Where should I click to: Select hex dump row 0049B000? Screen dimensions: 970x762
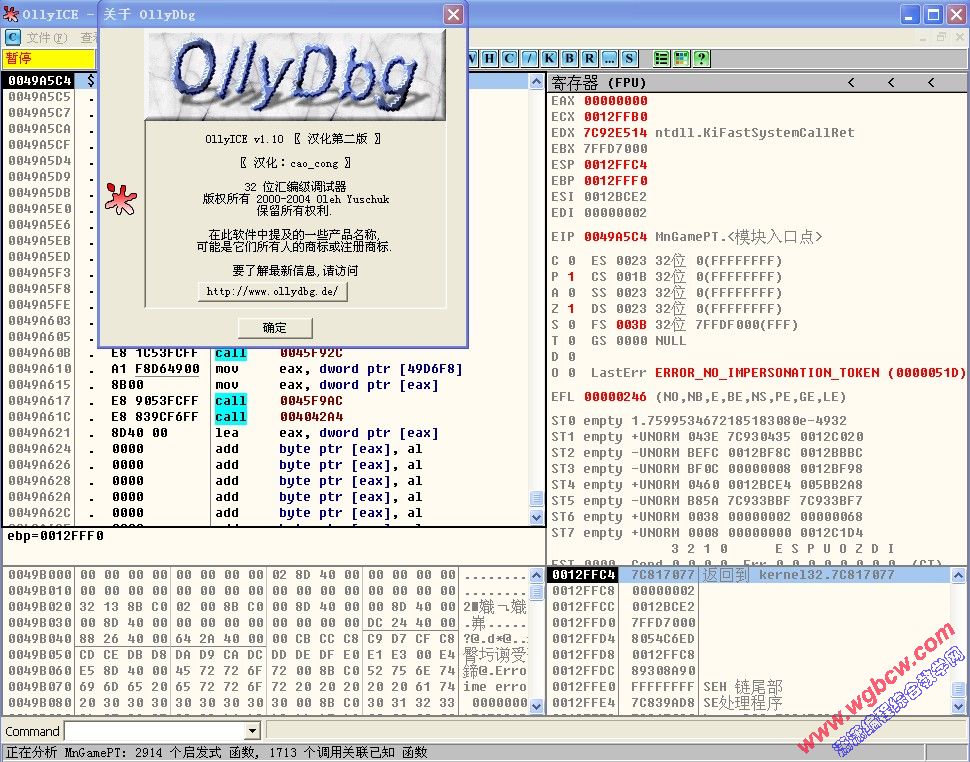tap(266, 575)
